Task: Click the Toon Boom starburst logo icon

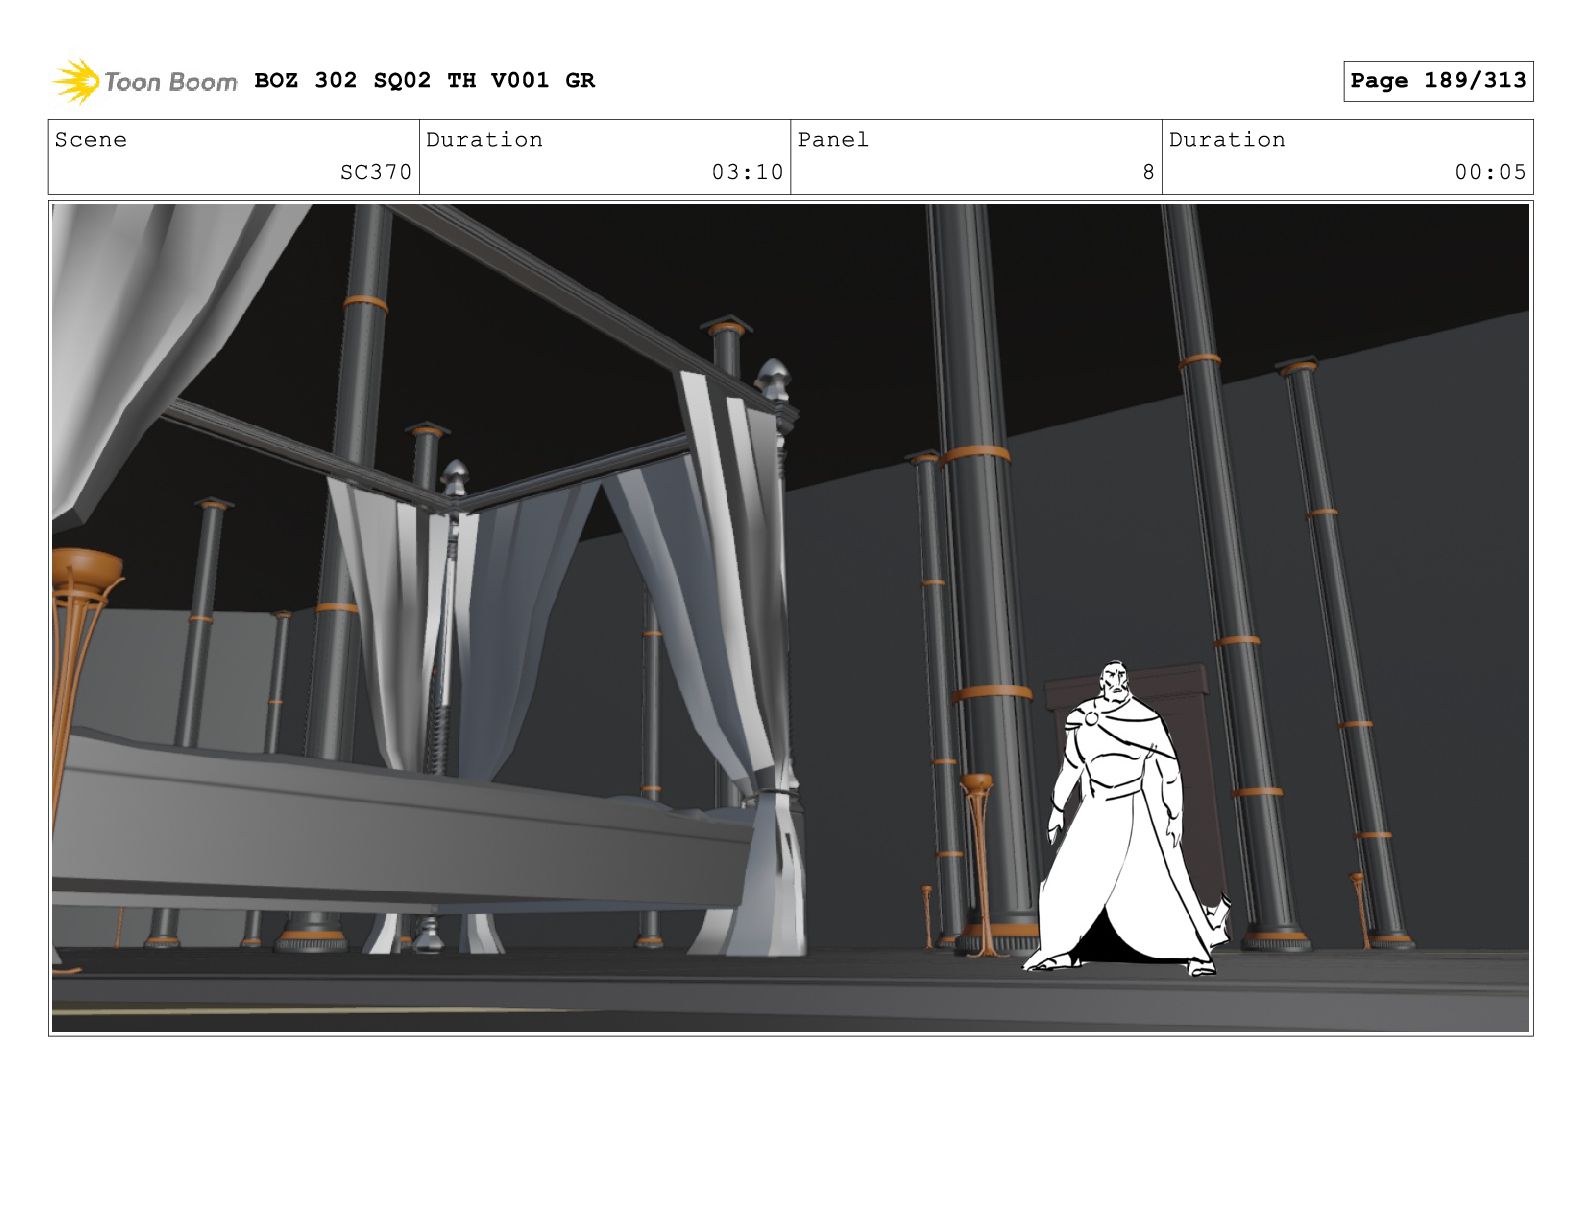Action: coord(75,81)
